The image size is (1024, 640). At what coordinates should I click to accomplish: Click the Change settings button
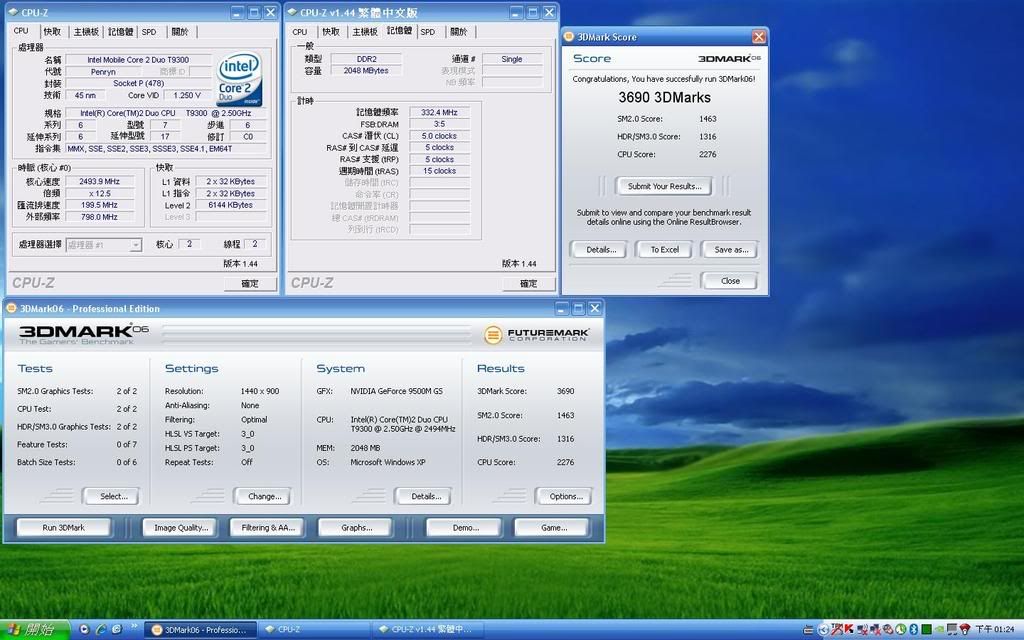(x=264, y=496)
